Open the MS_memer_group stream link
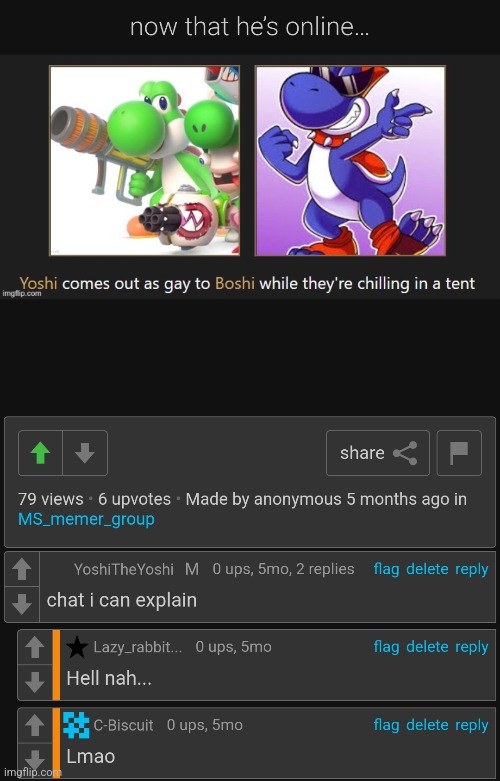The width and height of the screenshot is (500, 781). 86,519
